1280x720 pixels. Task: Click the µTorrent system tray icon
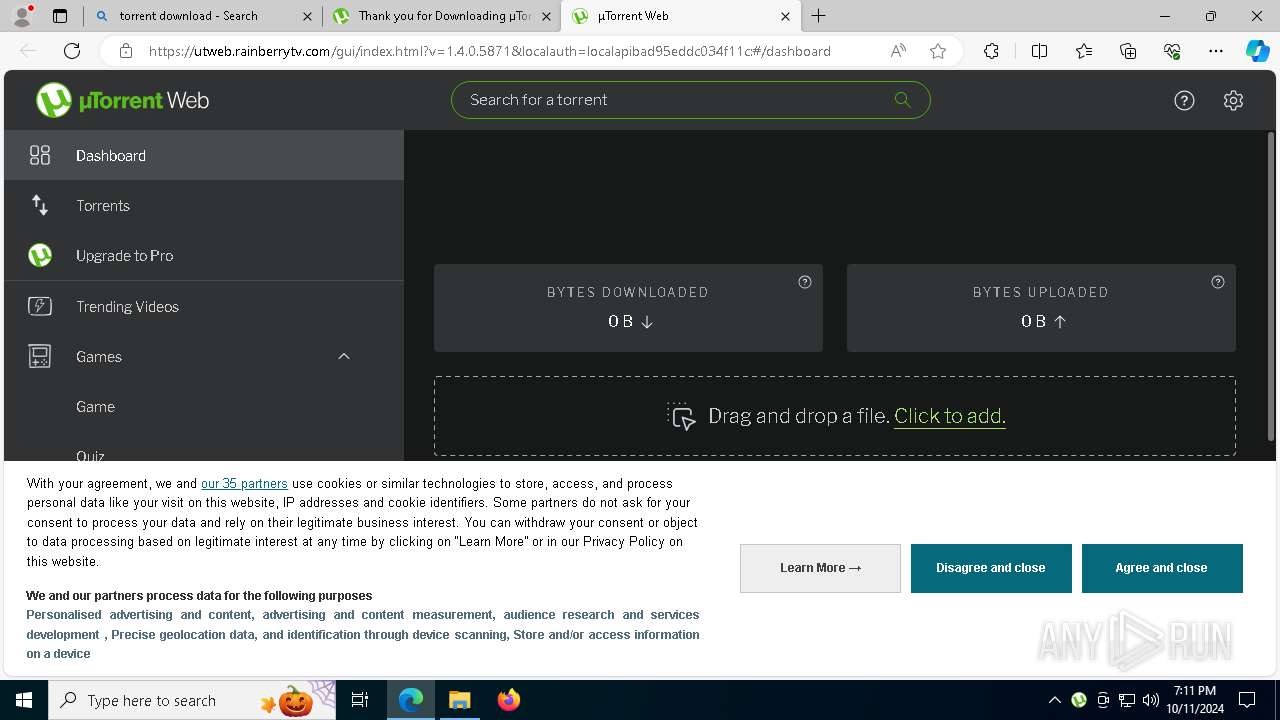click(1079, 700)
